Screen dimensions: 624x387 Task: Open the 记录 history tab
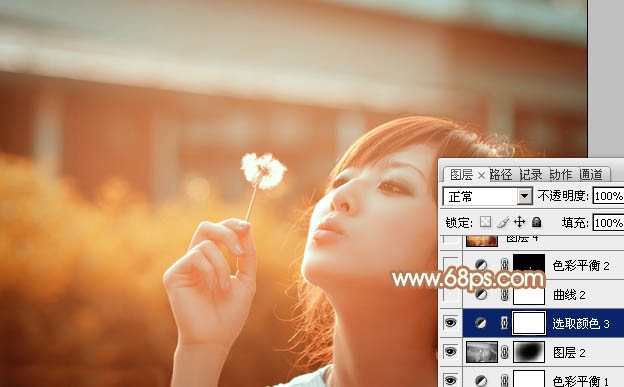(x=531, y=174)
